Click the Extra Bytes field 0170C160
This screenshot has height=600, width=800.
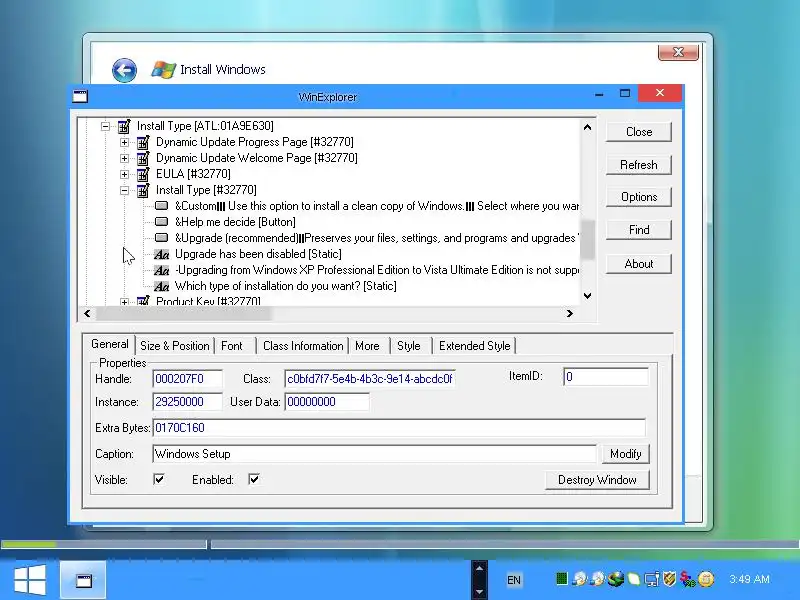pos(398,428)
